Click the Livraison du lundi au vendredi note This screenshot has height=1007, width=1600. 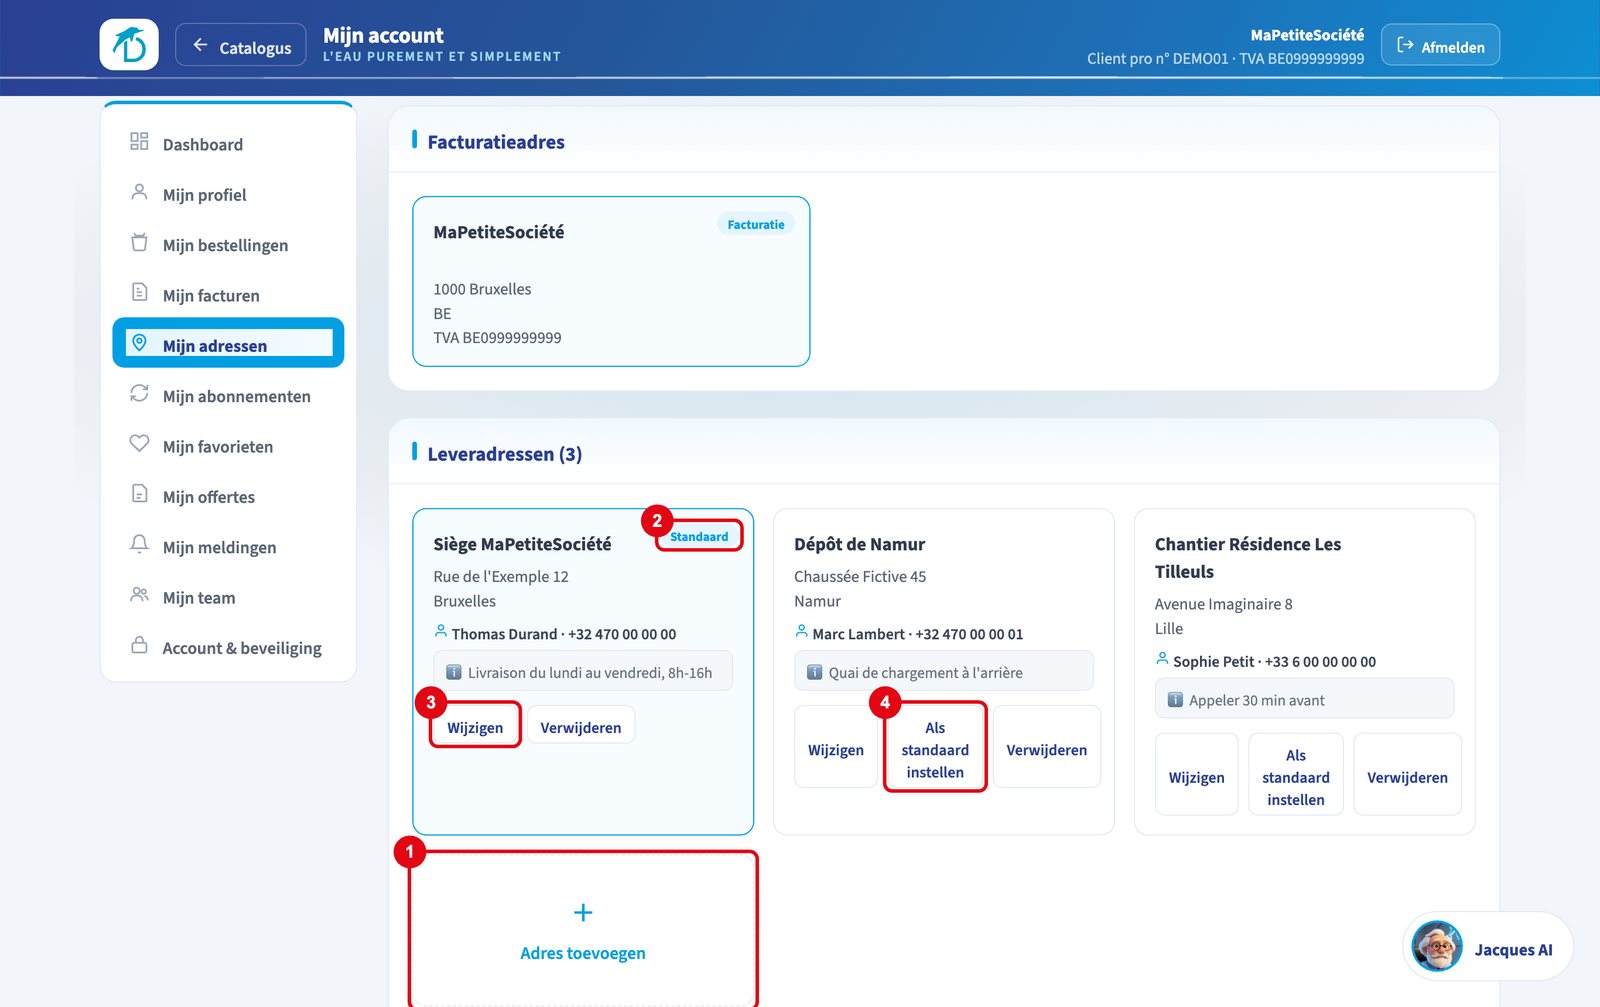click(583, 672)
